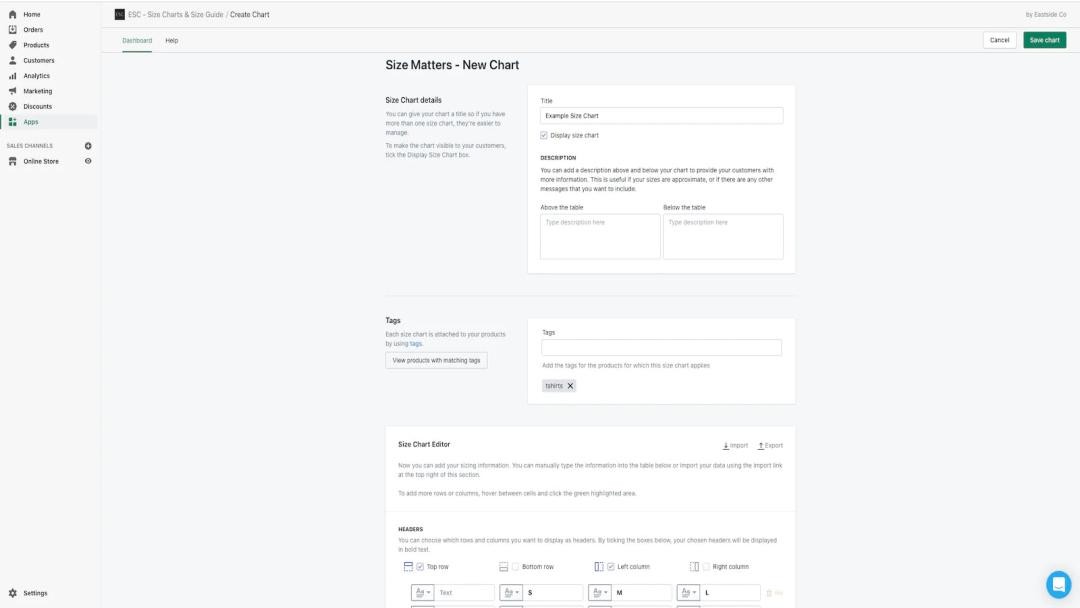Enable the Bottom row header checkbox
1080x608 pixels.
tap(516, 567)
